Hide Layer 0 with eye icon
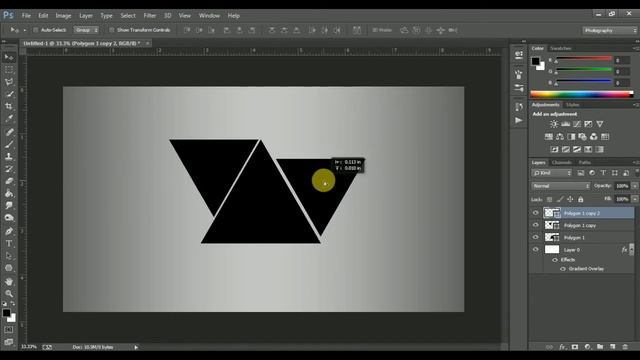 tap(536, 249)
